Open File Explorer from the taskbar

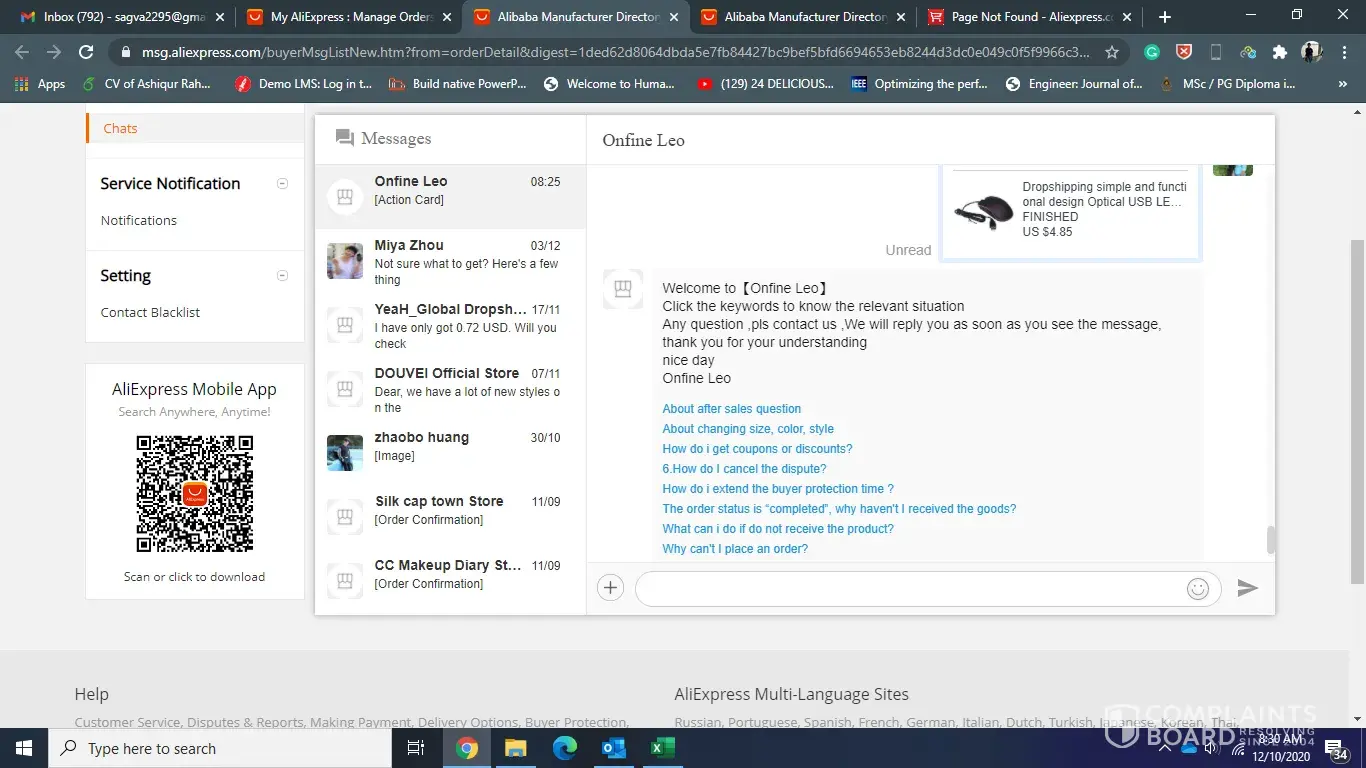515,748
